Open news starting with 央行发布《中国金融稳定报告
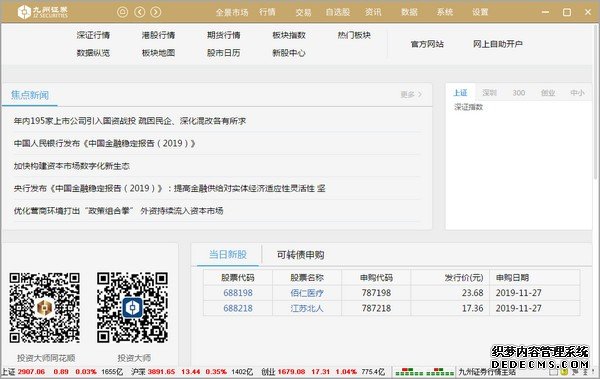This screenshot has height=379, width=600. click(170, 188)
